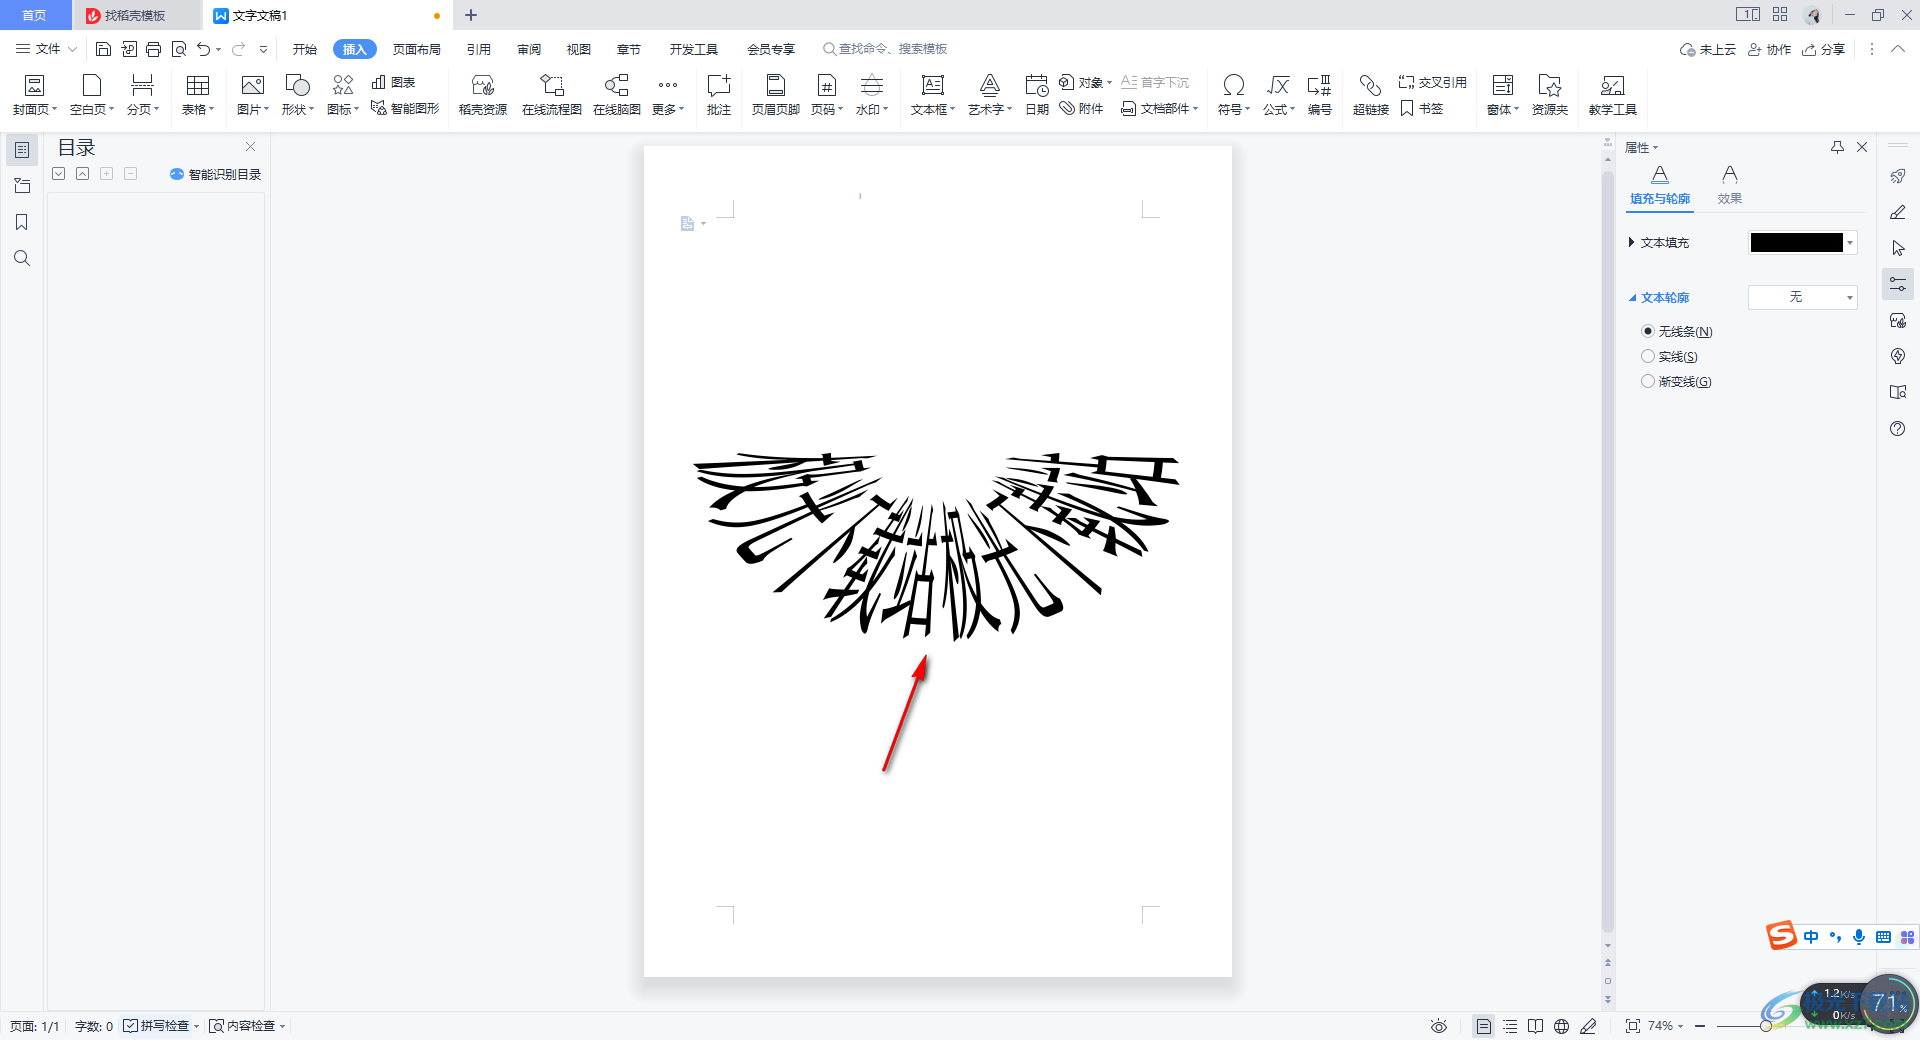Viewport: 1920px width, 1040px height.
Task: Open text outline dropdown showing 无
Action: pyautogui.click(x=1803, y=297)
